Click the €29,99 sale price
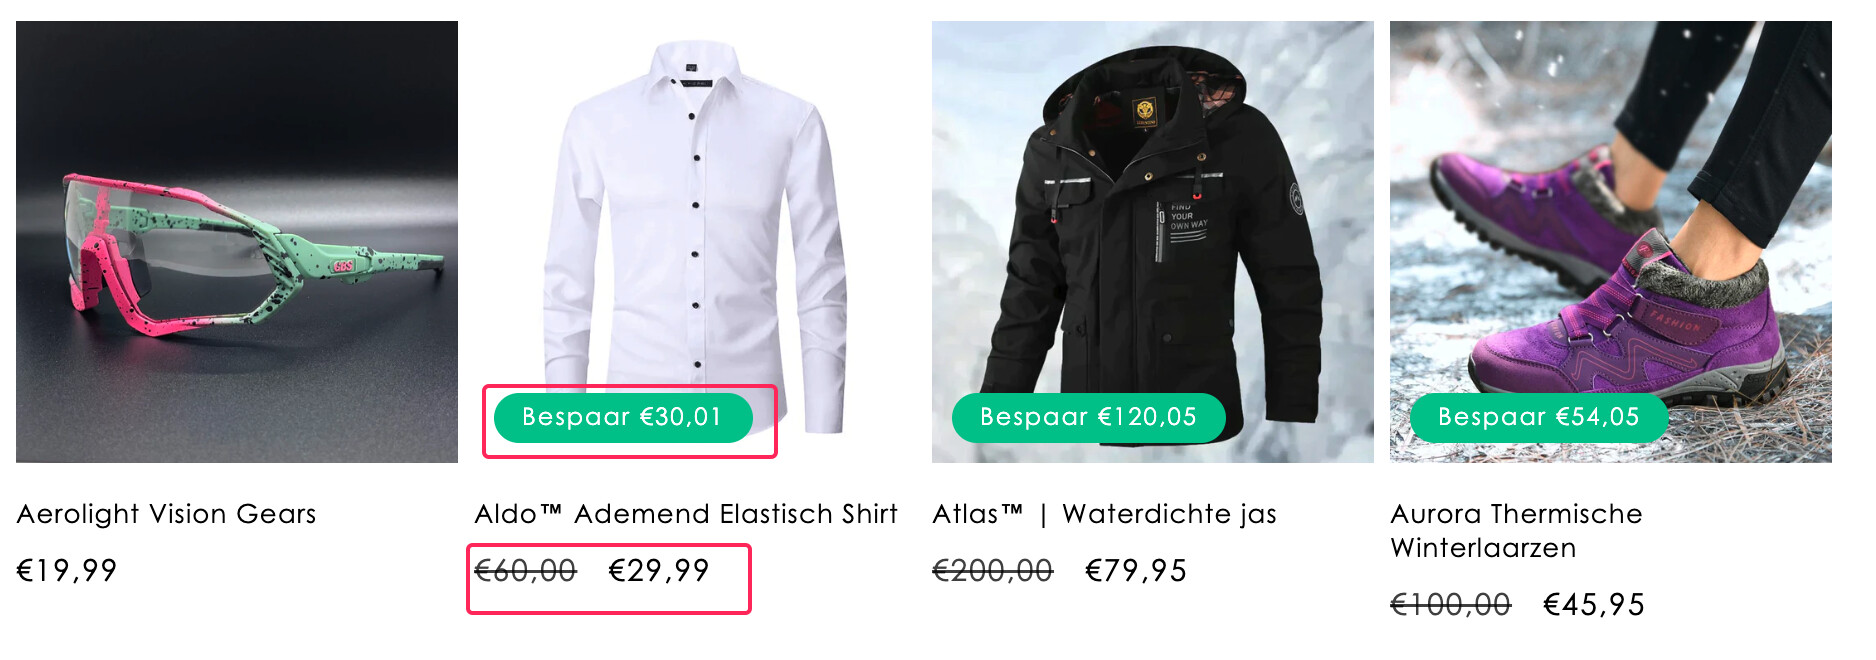The height and width of the screenshot is (660, 1876). (659, 571)
